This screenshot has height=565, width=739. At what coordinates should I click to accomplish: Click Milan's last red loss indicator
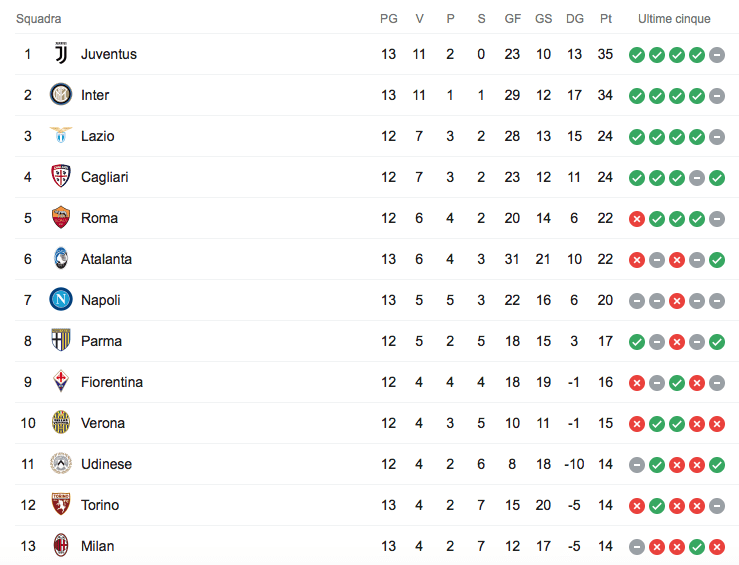click(717, 547)
